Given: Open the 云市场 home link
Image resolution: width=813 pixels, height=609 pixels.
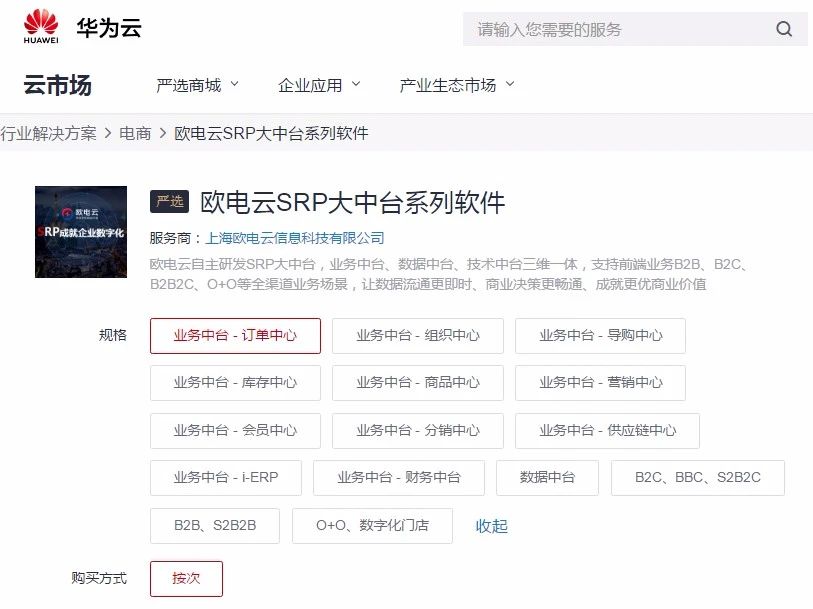Looking at the screenshot, I should (x=58, y=85).
